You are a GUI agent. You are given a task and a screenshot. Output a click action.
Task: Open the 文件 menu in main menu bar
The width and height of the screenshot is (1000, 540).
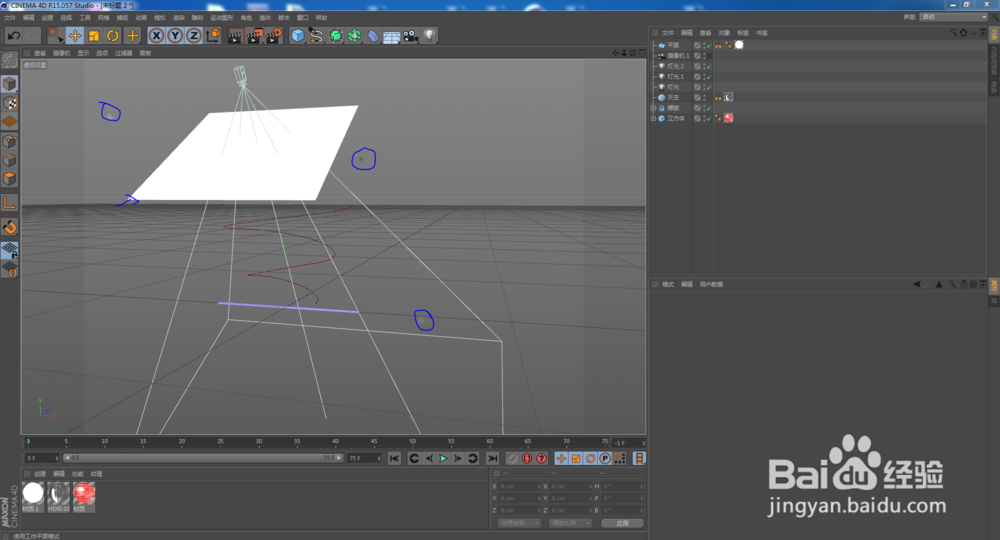click(10, 18)
